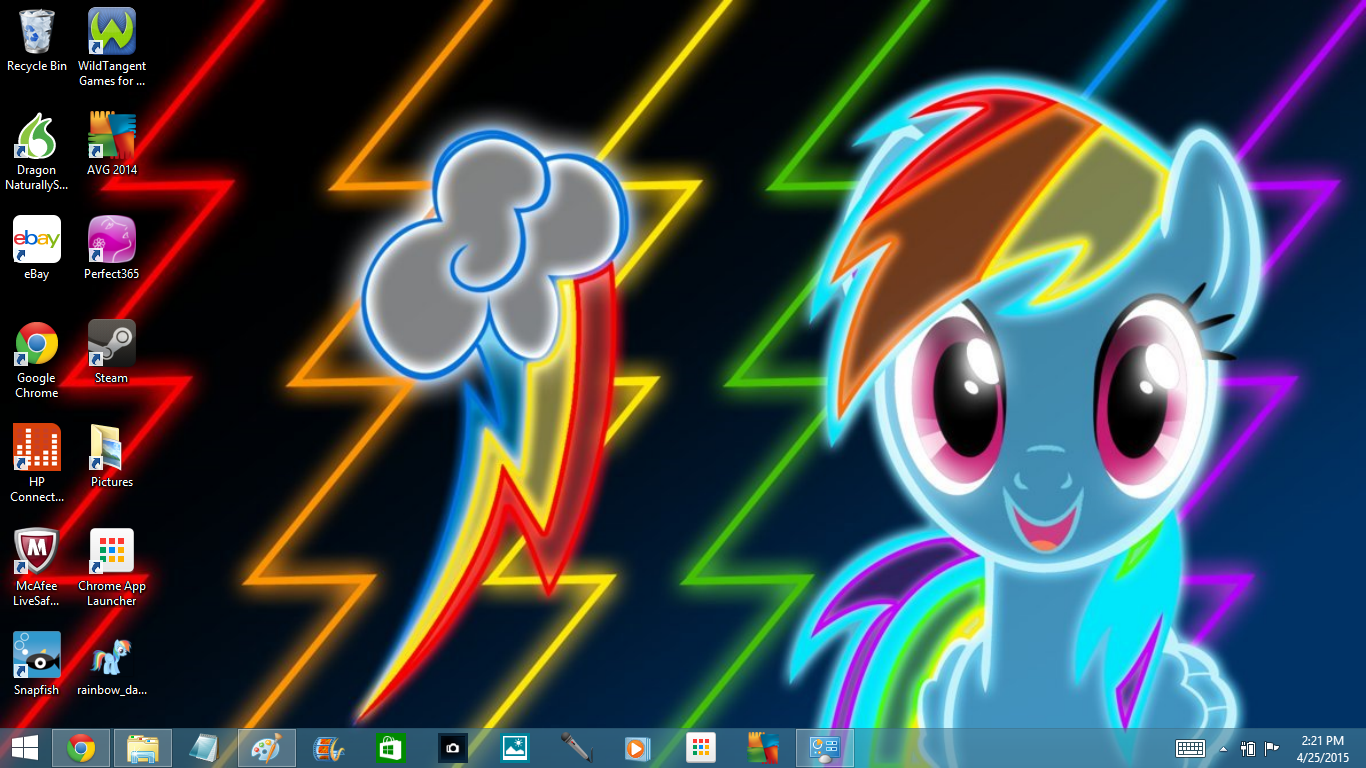This screenshot has height=768, width=1366.
Task: Select the Pictures folder desktop shortcut
Action: pos(112,456)
